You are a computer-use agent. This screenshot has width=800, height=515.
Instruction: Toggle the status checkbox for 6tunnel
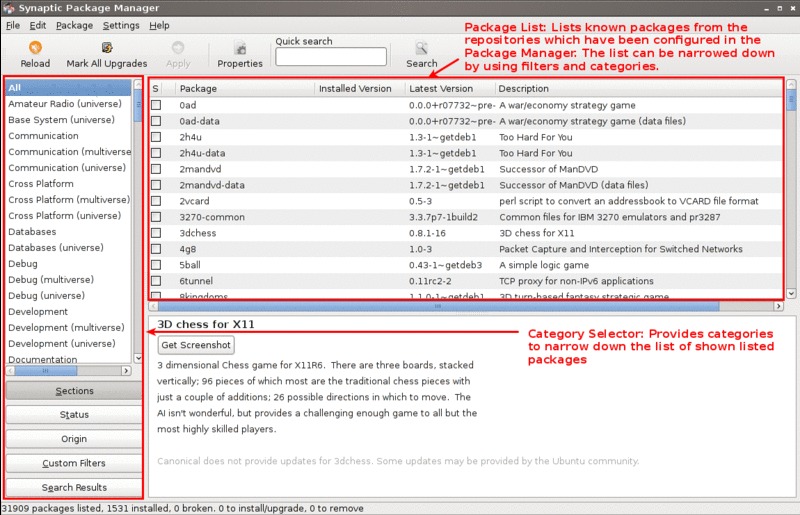pos(156,281)
